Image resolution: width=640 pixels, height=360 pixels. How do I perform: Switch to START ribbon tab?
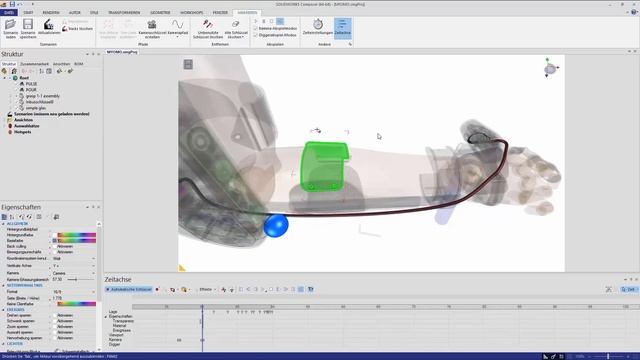(x=28, y=13)
